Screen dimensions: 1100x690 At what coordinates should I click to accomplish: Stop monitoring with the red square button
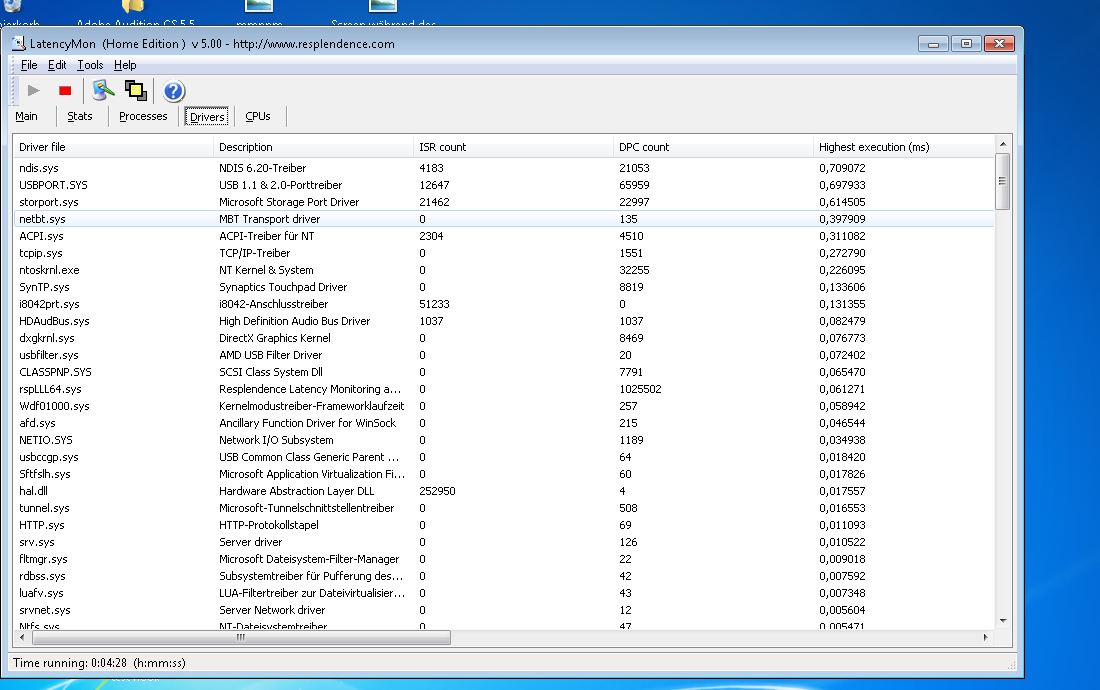point(65,90)
